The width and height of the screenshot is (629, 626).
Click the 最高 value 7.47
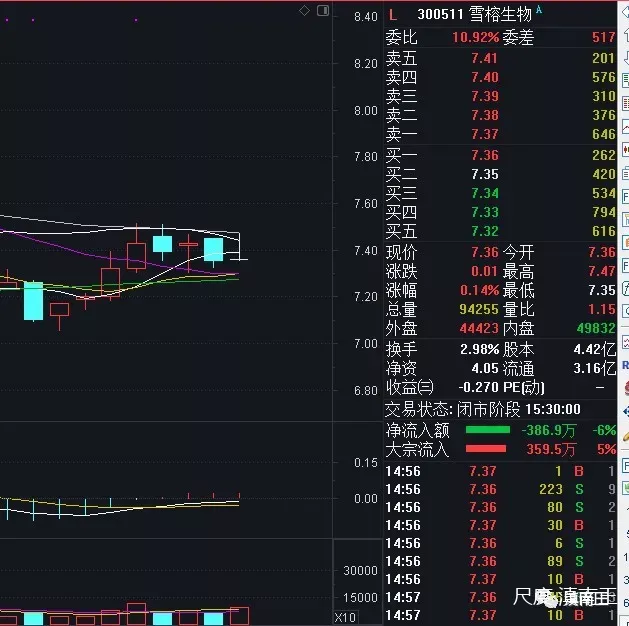point(602,271)
